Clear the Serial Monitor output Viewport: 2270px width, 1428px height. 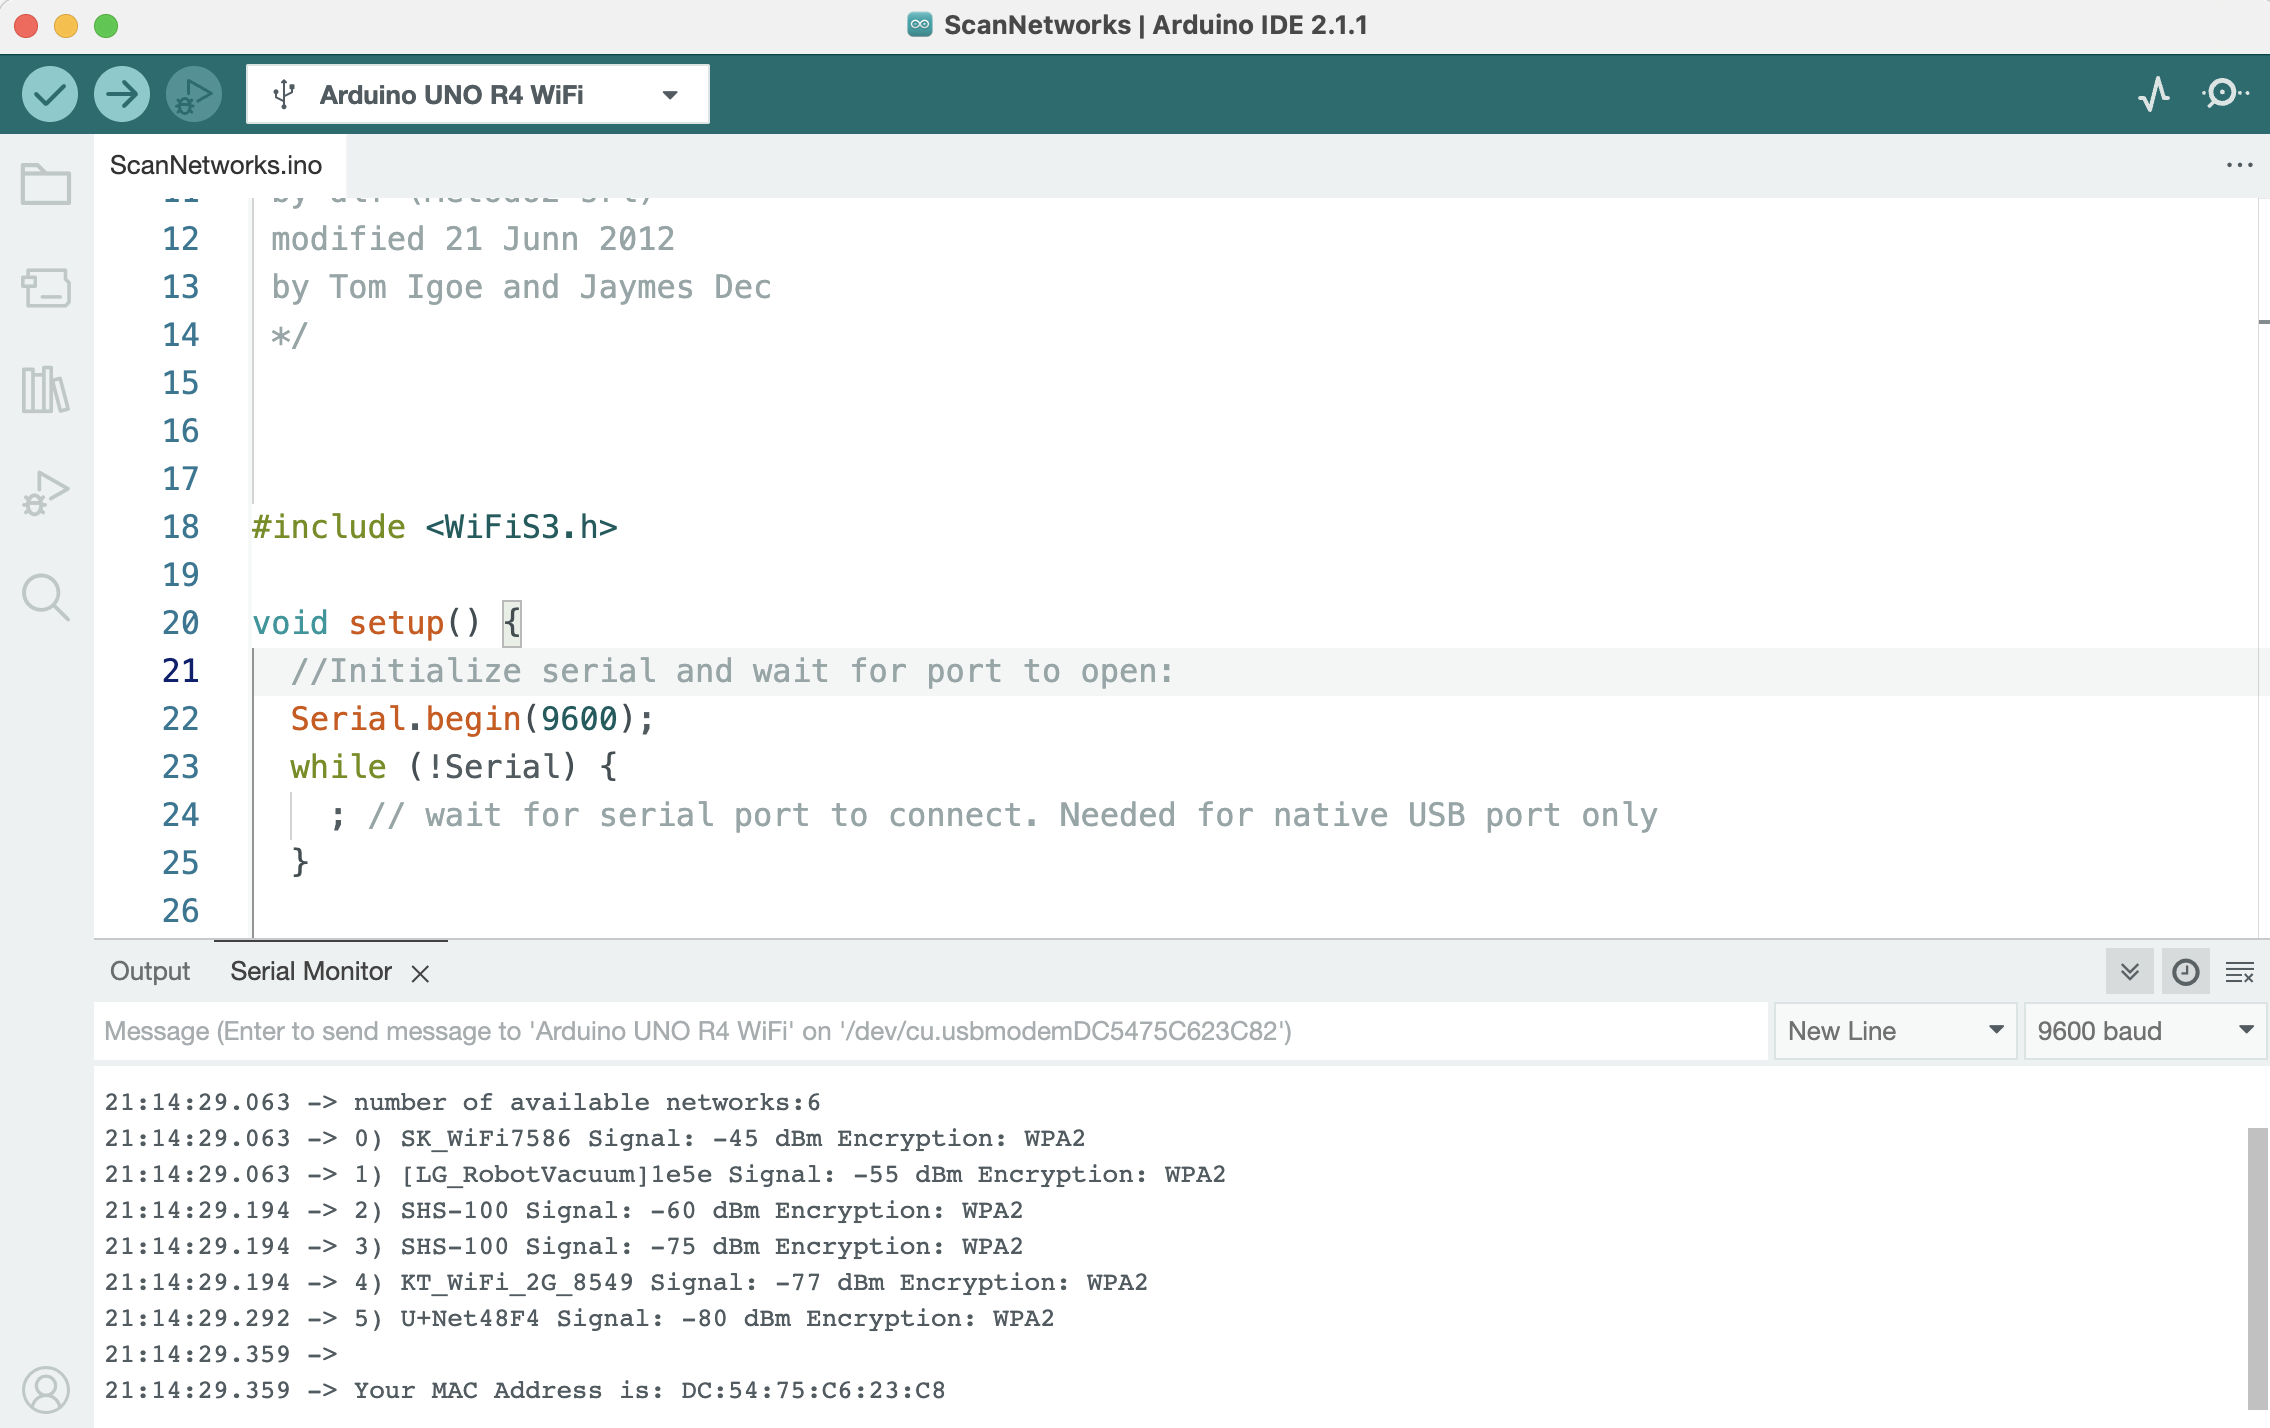[x=2239, y=972]
